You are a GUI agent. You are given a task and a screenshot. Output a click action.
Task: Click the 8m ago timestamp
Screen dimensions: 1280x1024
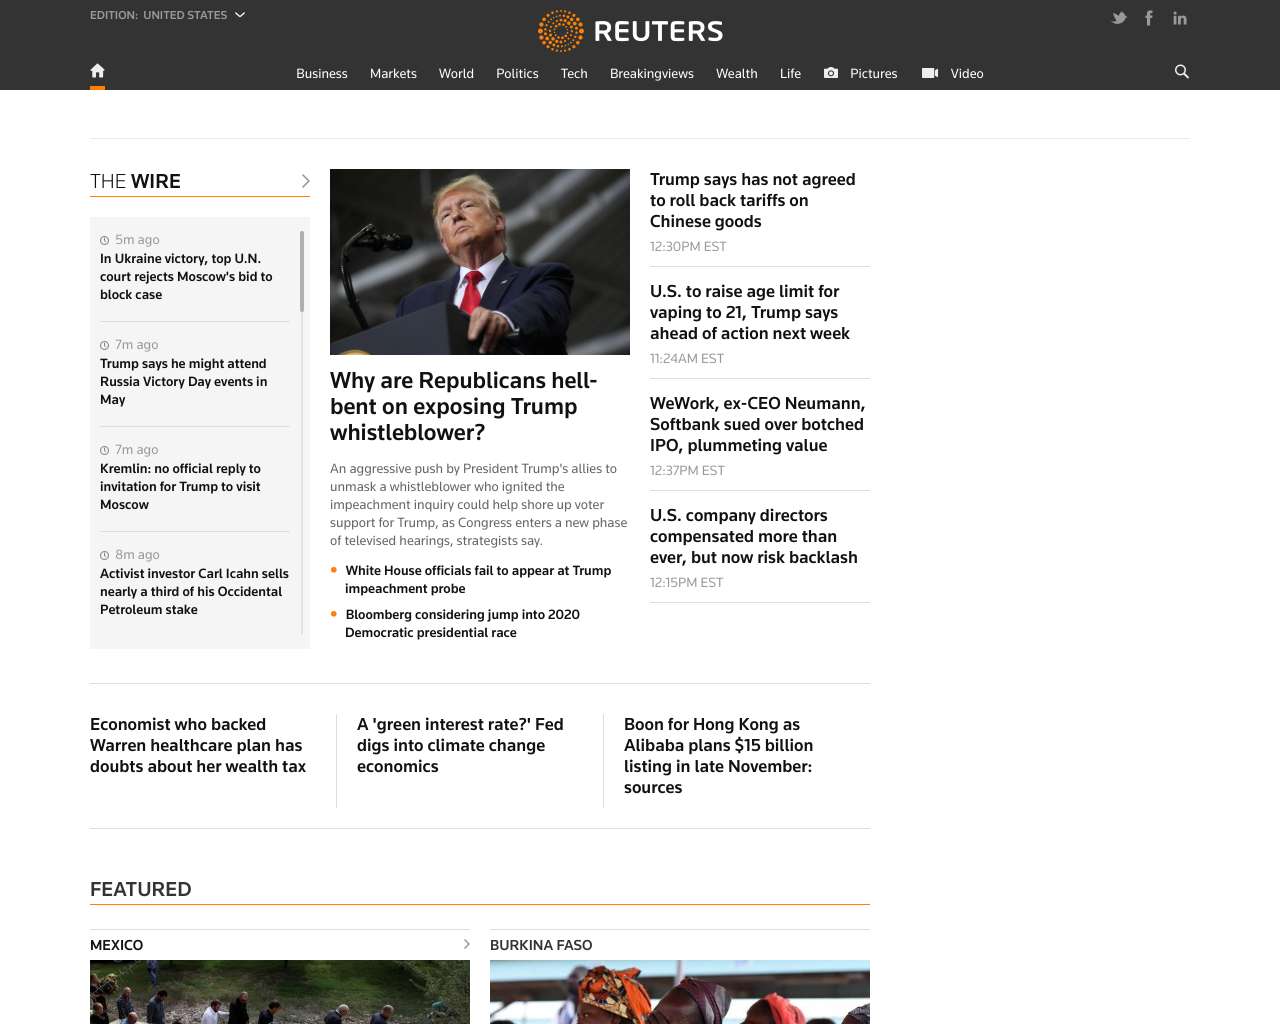[x=137, y=555]
